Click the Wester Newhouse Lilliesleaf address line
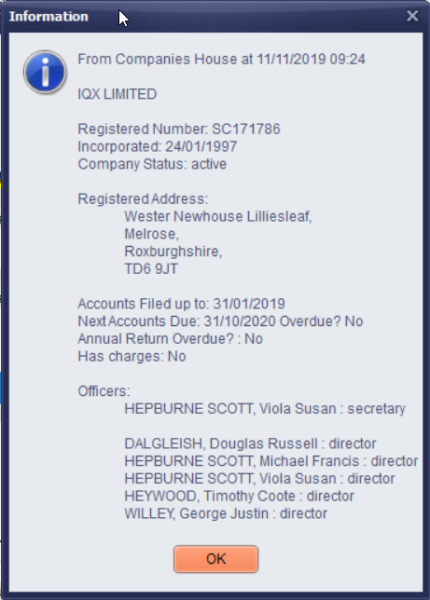 (218, 217)
